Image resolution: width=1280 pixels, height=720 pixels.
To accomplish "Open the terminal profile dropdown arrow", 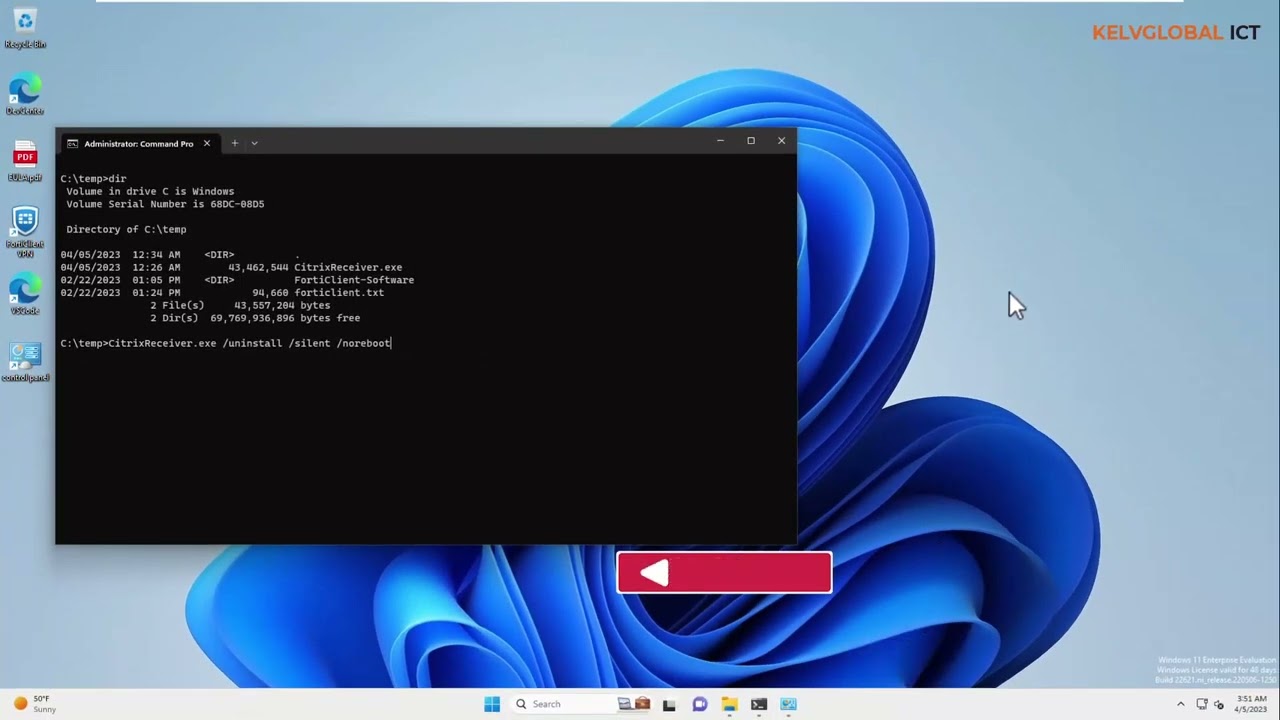I will click(254, 143).
